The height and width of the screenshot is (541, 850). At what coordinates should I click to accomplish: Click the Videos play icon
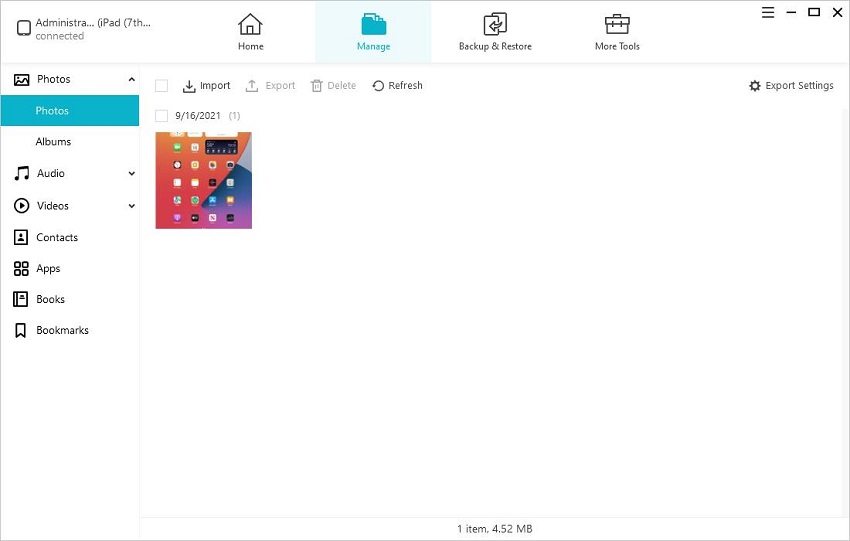coord(22,206)
